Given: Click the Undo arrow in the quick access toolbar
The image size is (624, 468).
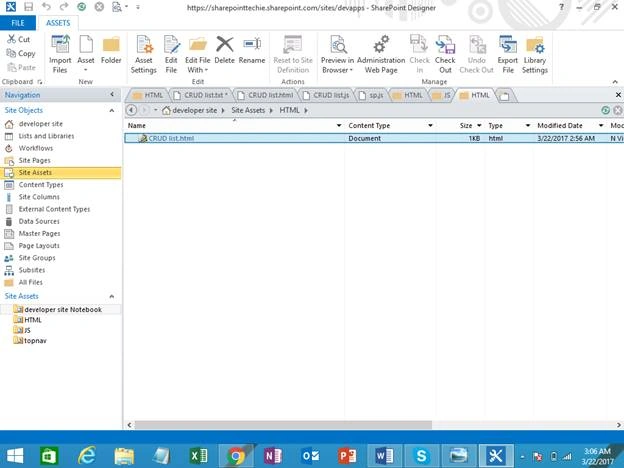Looking at the screenshot, I should pyautogui.click(x=46, y=7).
